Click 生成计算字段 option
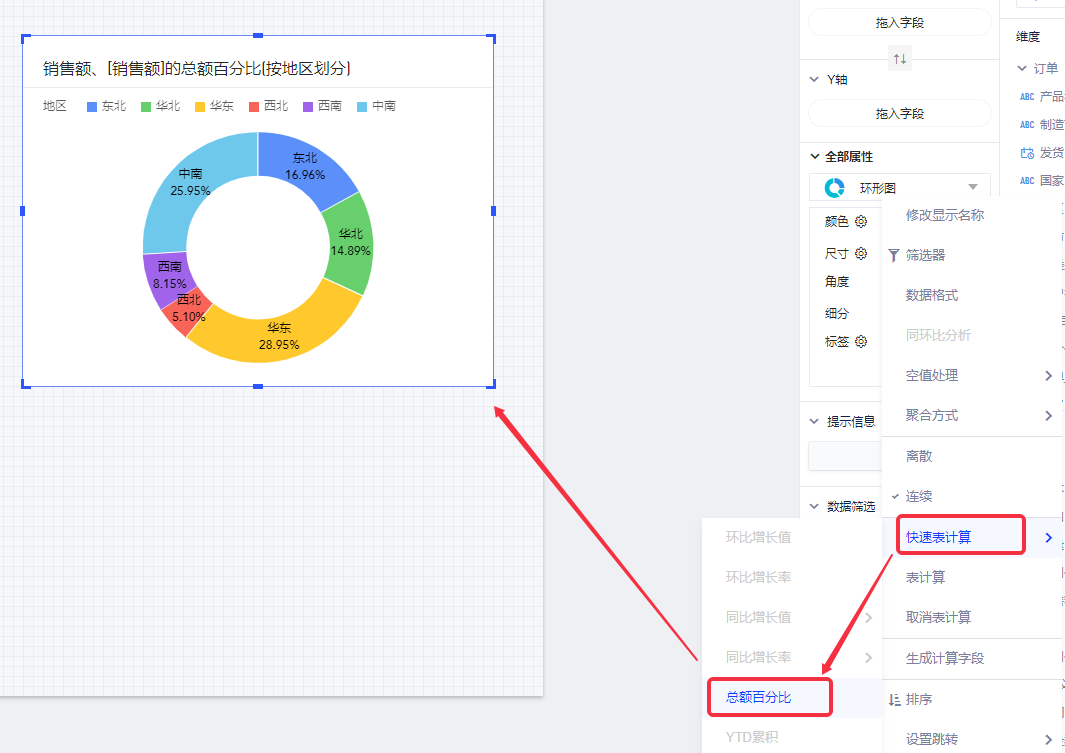Viewport: 1065px width, 753px height. coord(945,658)
